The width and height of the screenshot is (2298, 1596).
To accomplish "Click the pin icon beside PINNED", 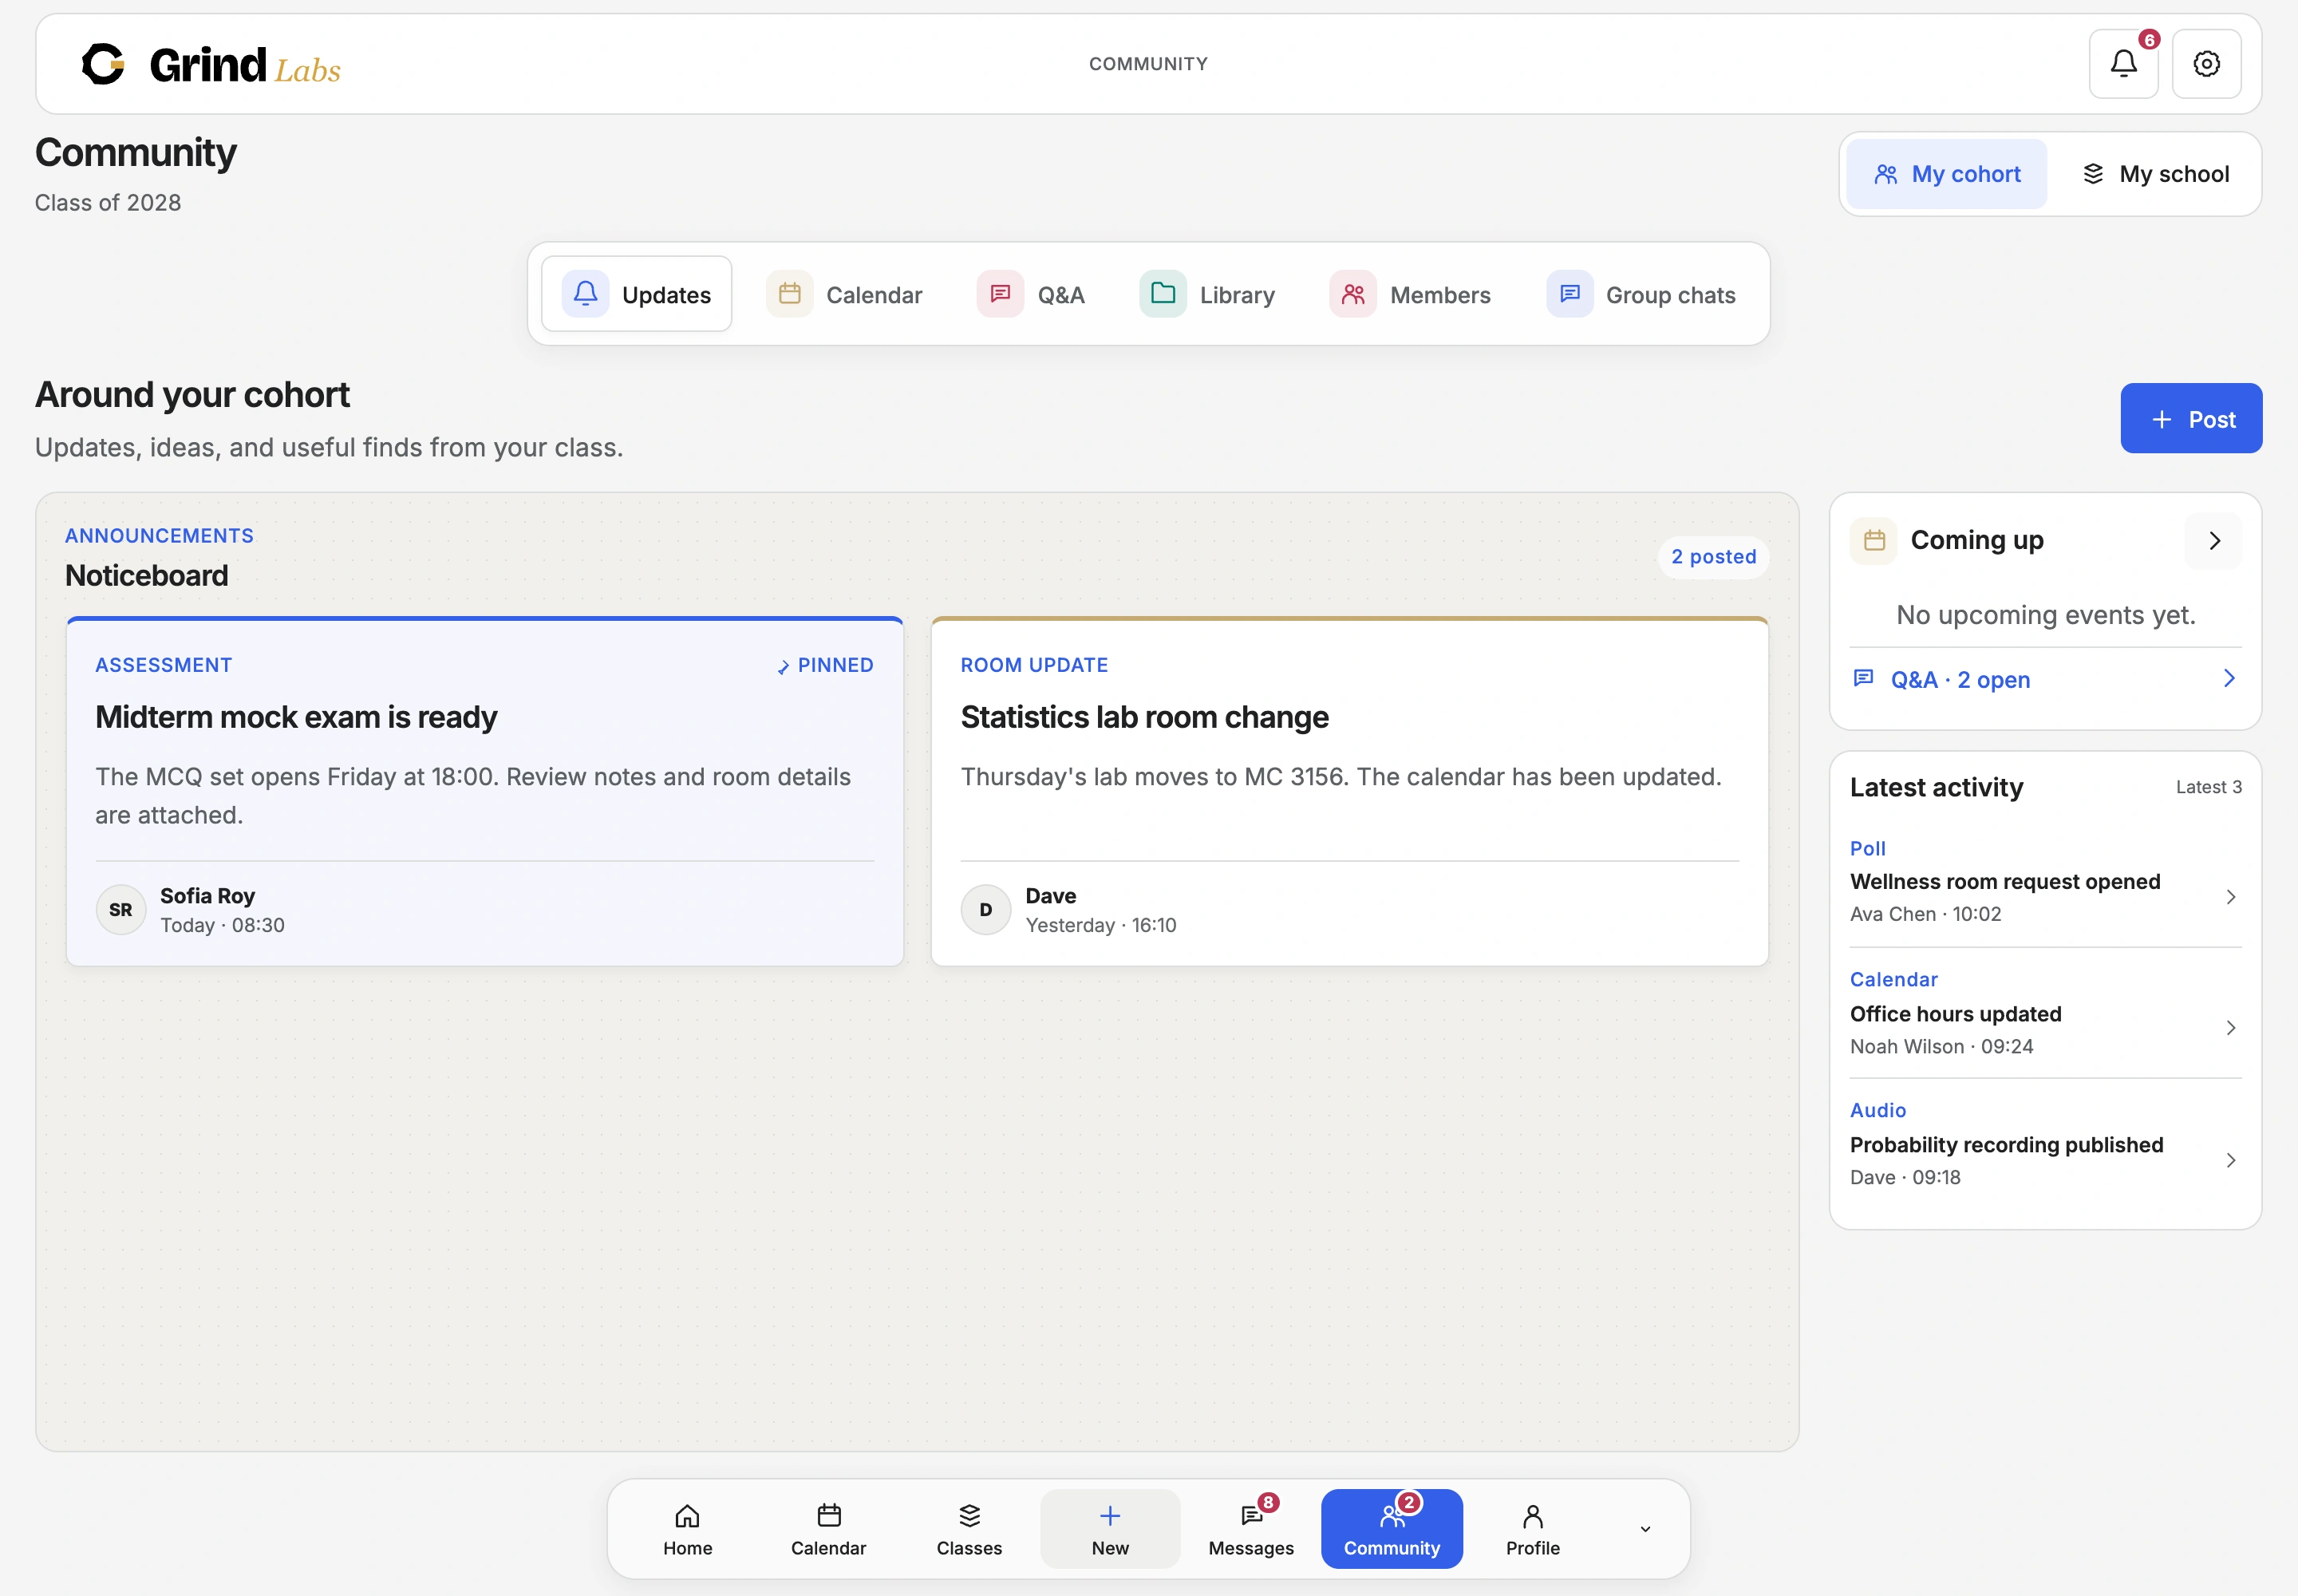I will [783, 666].
